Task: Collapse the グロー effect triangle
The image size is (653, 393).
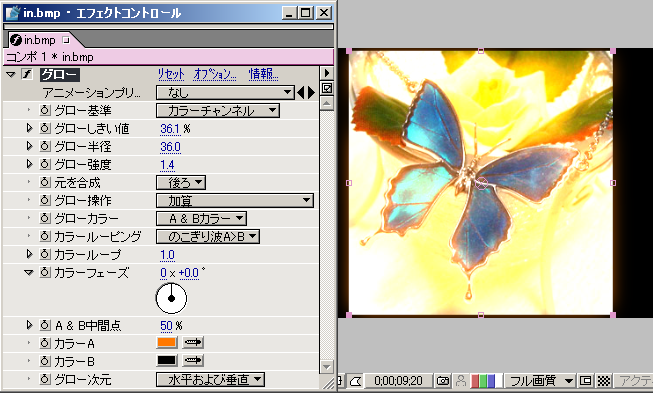Action: click(11, 75)
